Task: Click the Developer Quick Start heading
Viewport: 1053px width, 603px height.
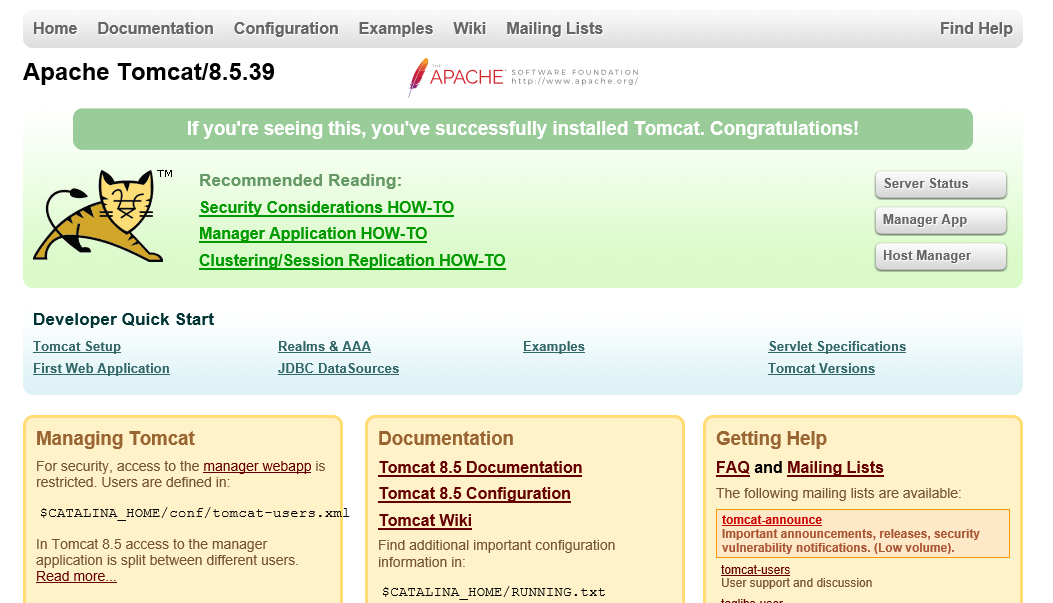Action: (x=124, y=320)
